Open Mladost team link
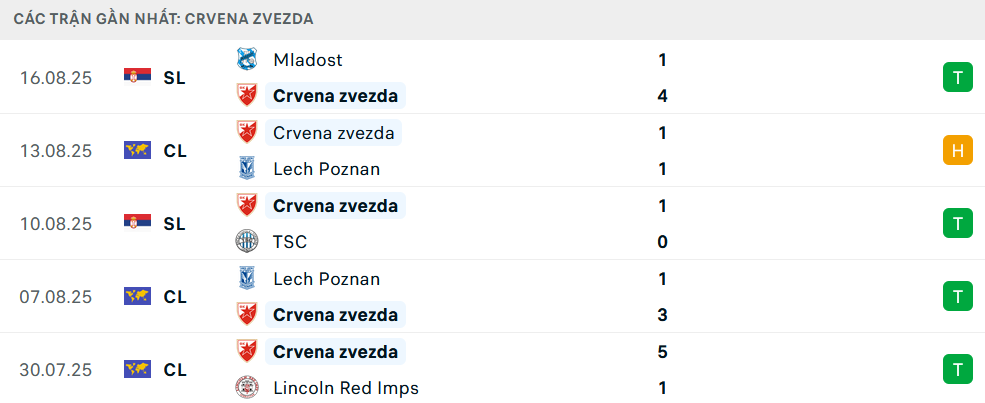Image resolution: width=985 pixels, height=403 pixels. [307, 60]
